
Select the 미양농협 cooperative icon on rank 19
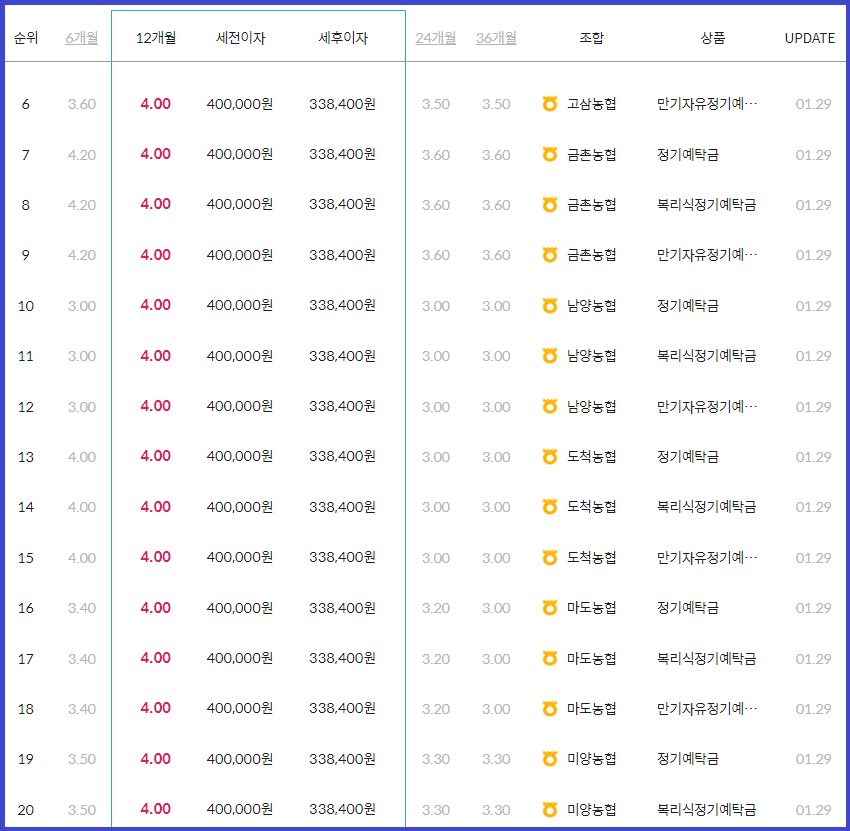click(x=547, y=758)
